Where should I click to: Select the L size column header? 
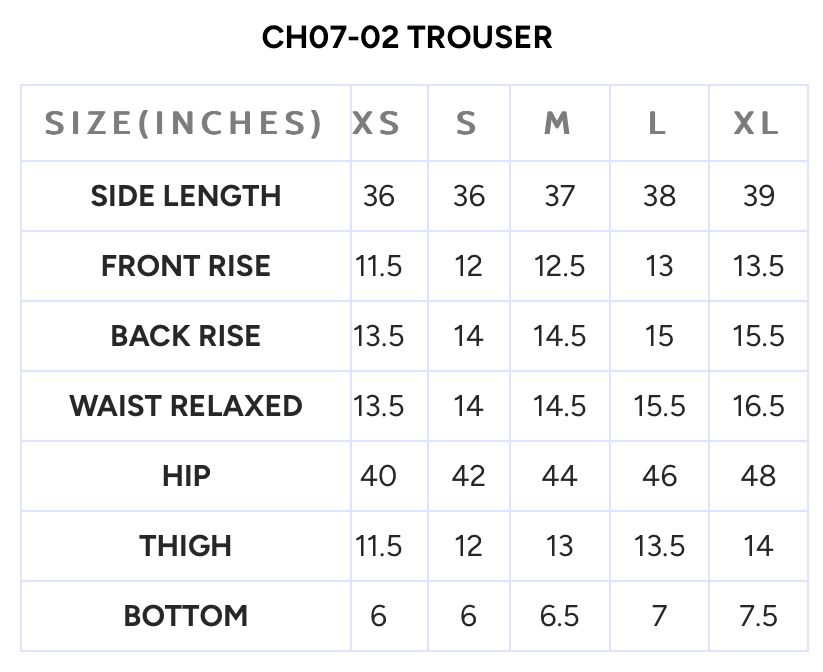(657, 123)
